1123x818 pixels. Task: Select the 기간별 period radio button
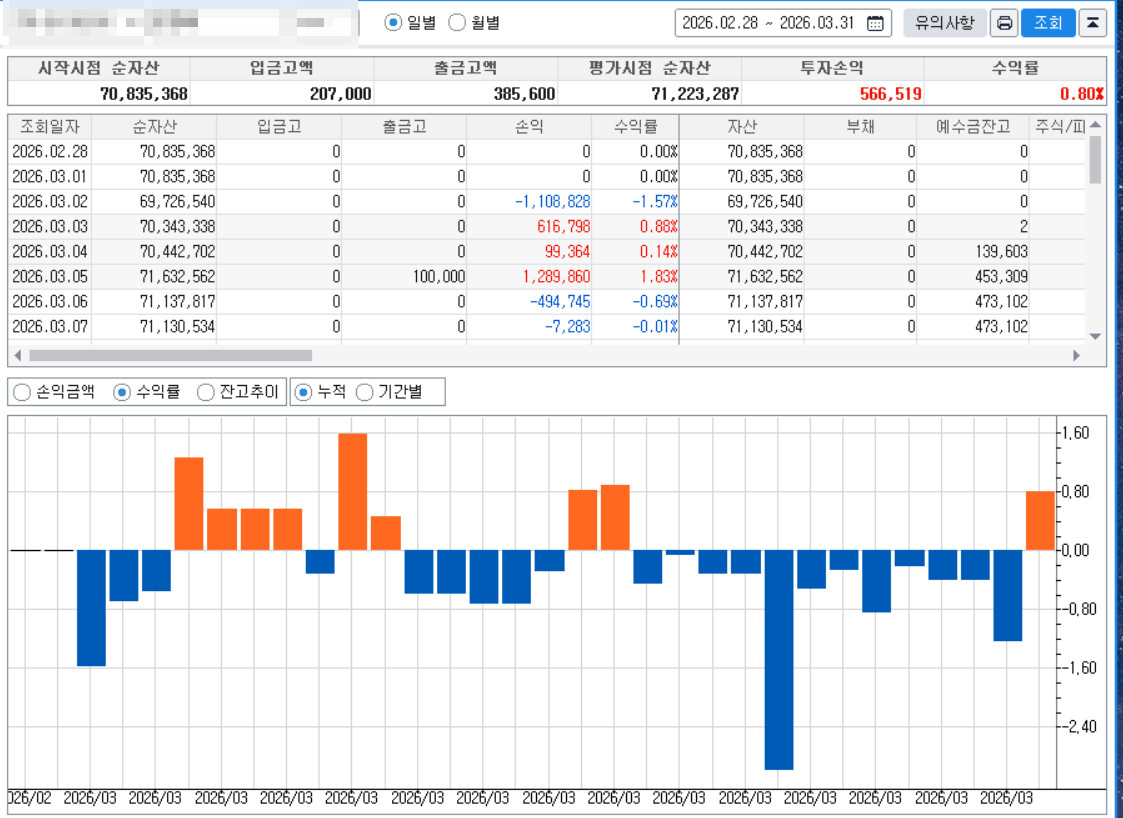point(365,392)
